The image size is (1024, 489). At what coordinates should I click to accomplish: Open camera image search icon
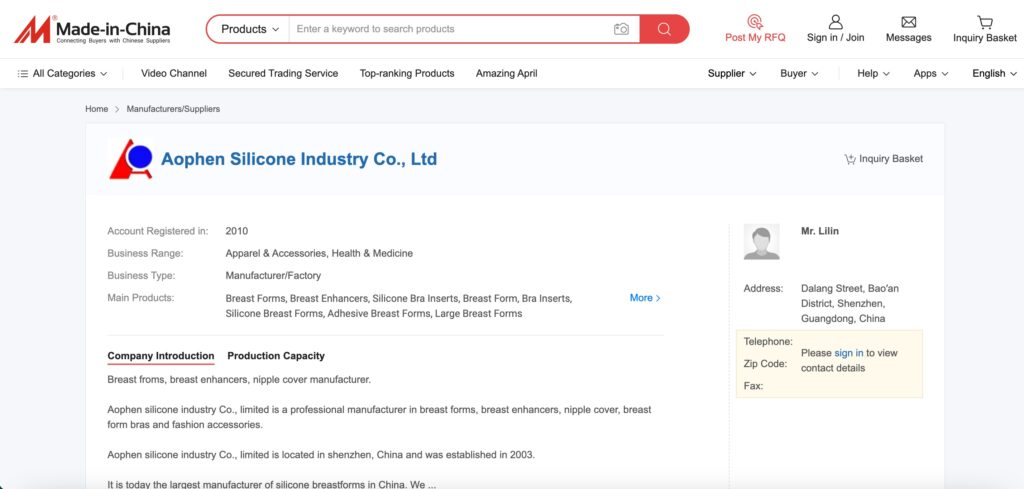click(621, 29)
